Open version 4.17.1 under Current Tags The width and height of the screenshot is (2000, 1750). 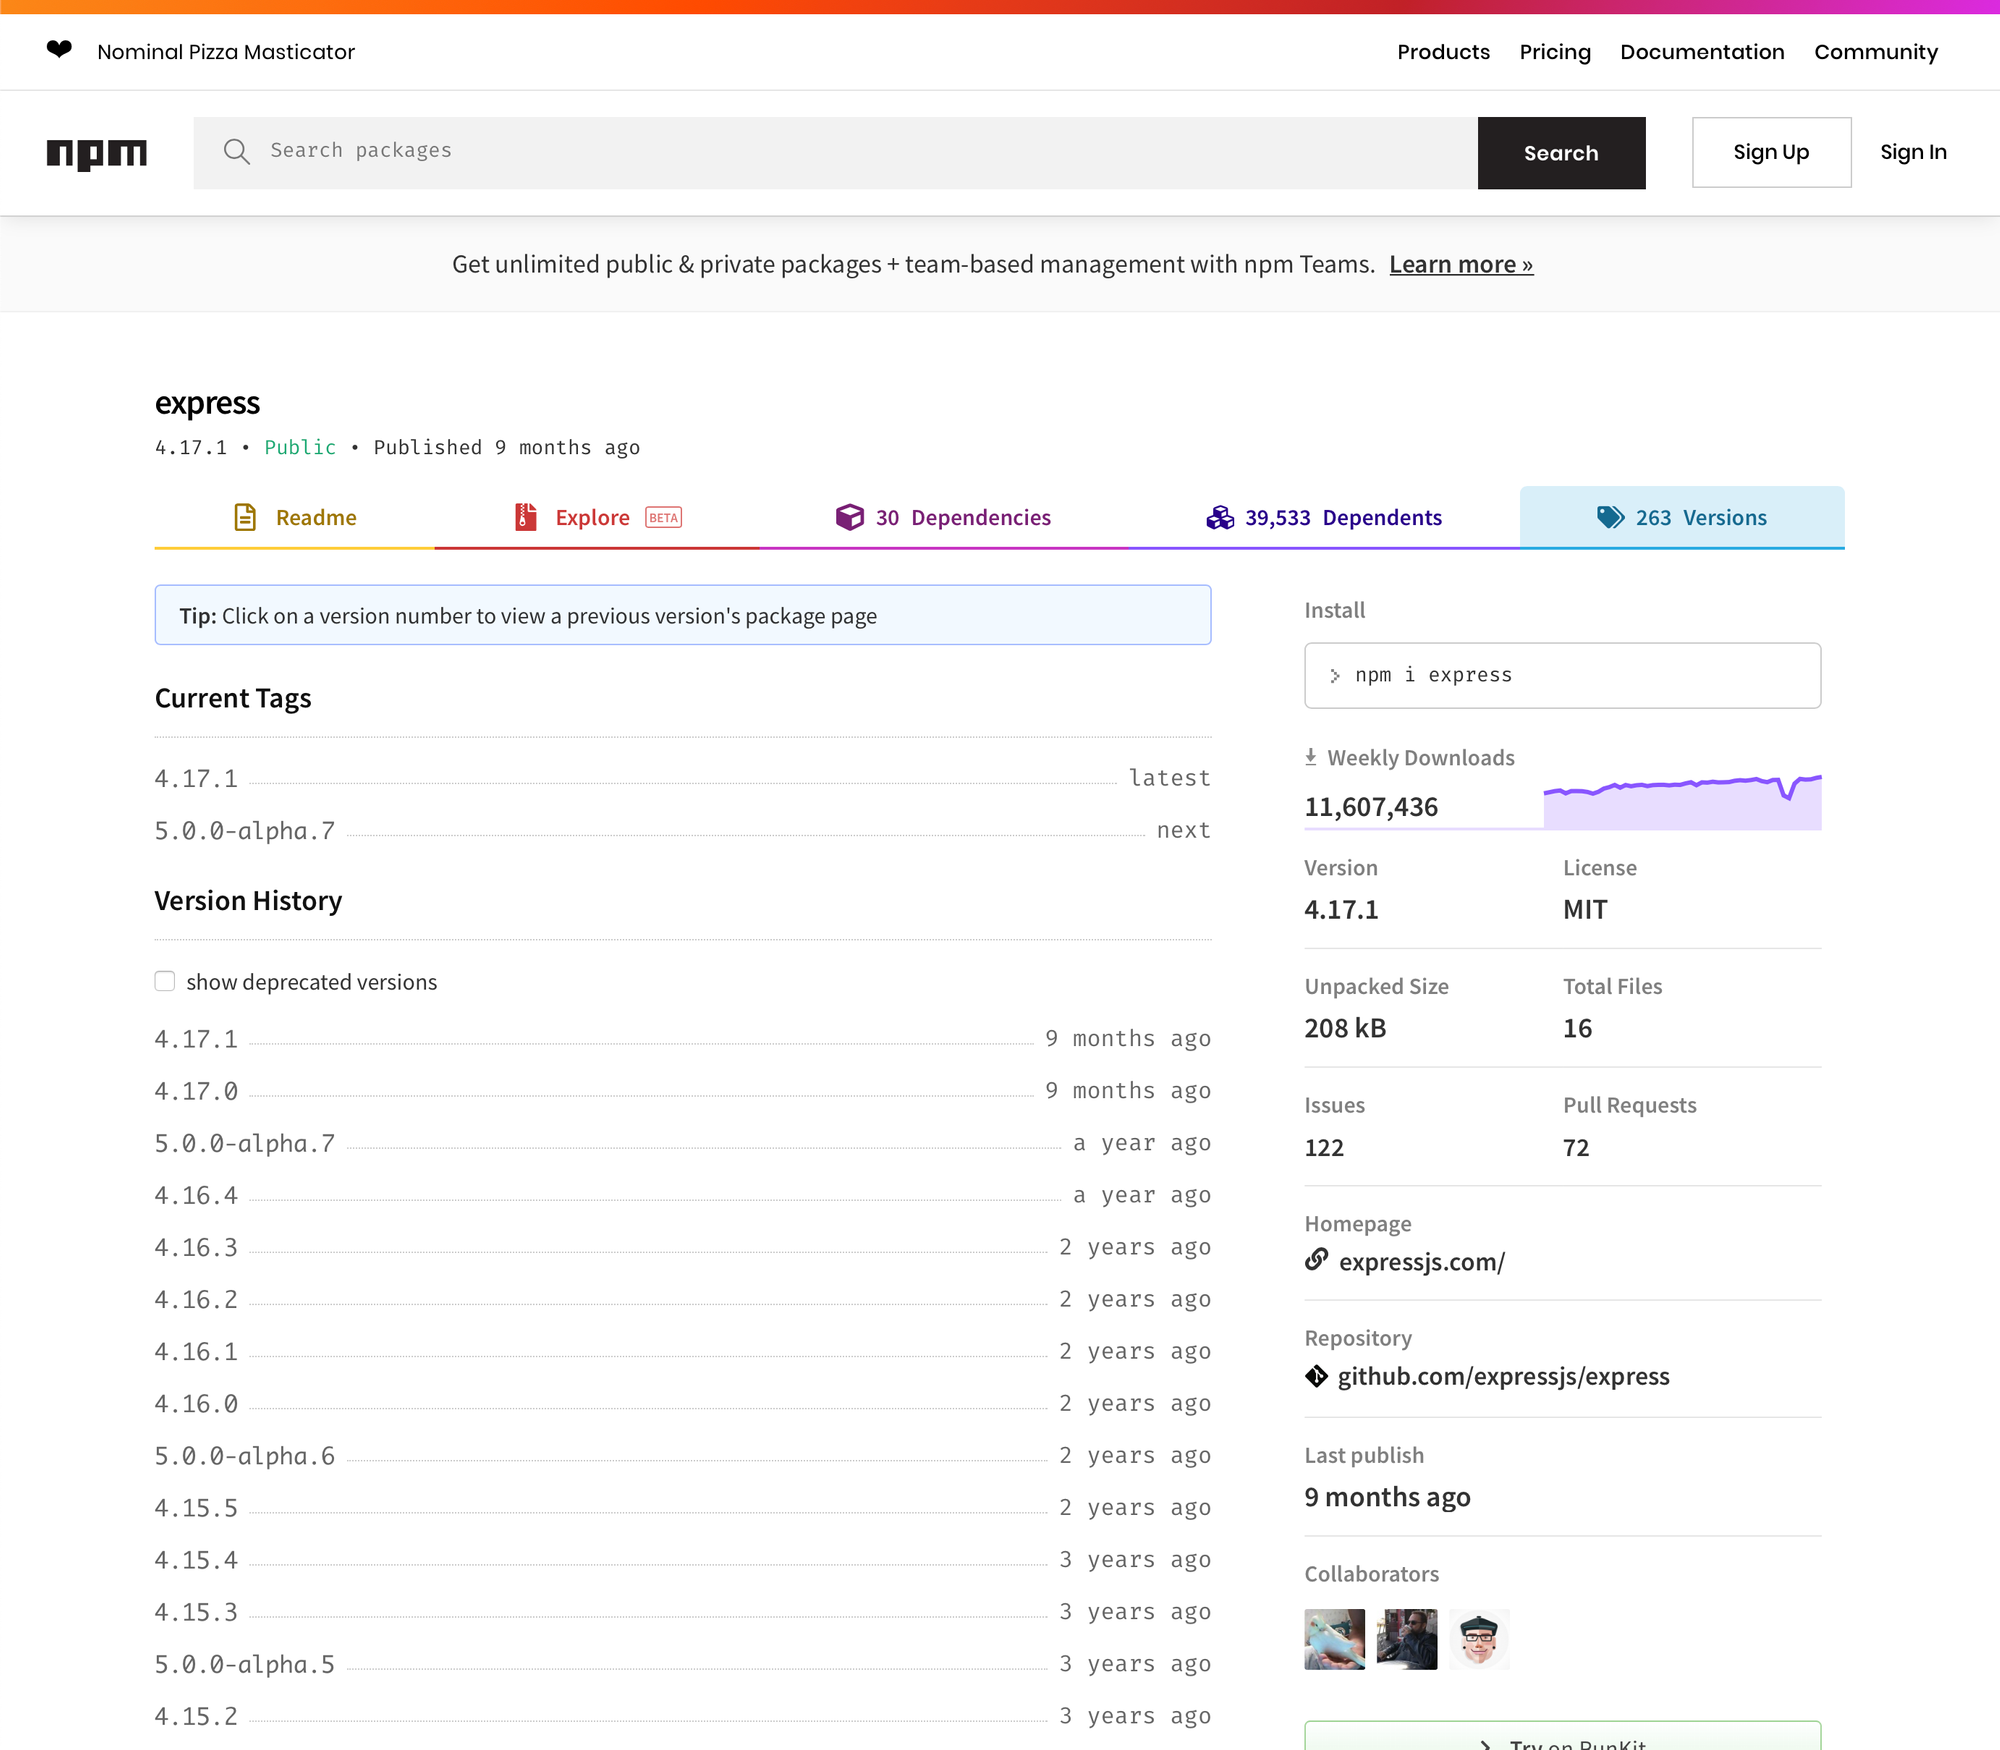click(196, 779)
